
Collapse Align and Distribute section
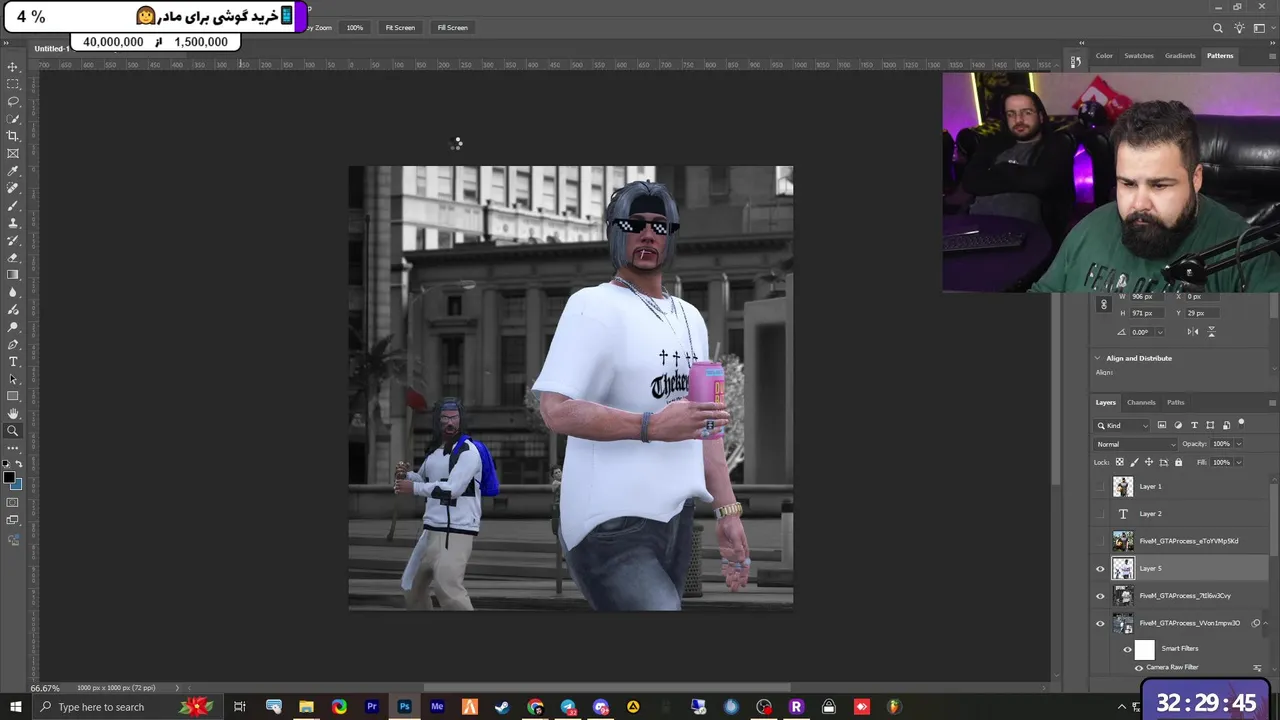(x=1098, y=358)
